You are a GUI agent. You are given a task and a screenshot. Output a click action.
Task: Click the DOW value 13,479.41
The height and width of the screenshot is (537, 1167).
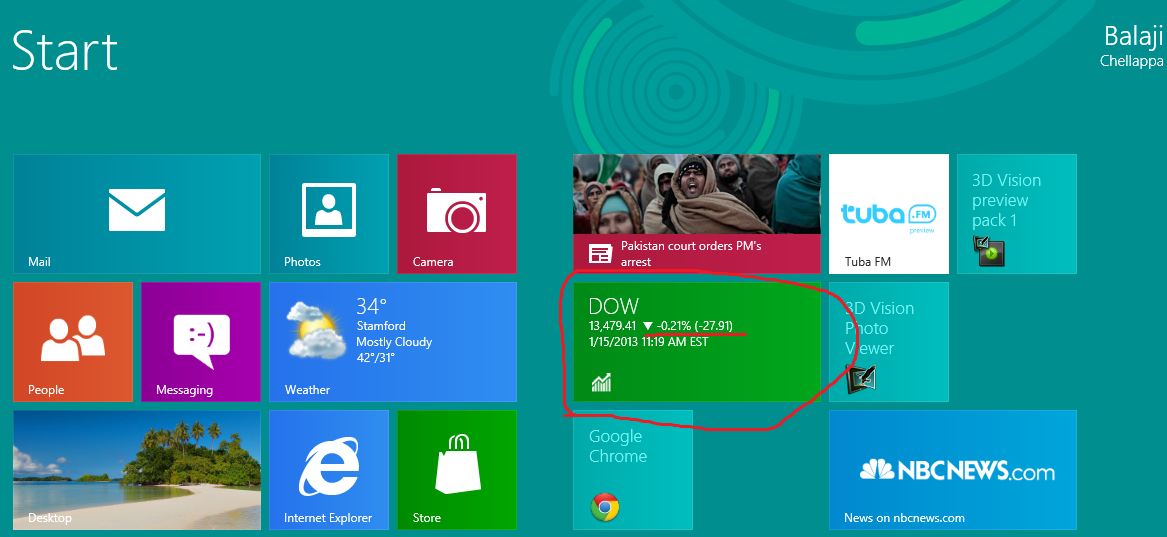coord(613,326)
